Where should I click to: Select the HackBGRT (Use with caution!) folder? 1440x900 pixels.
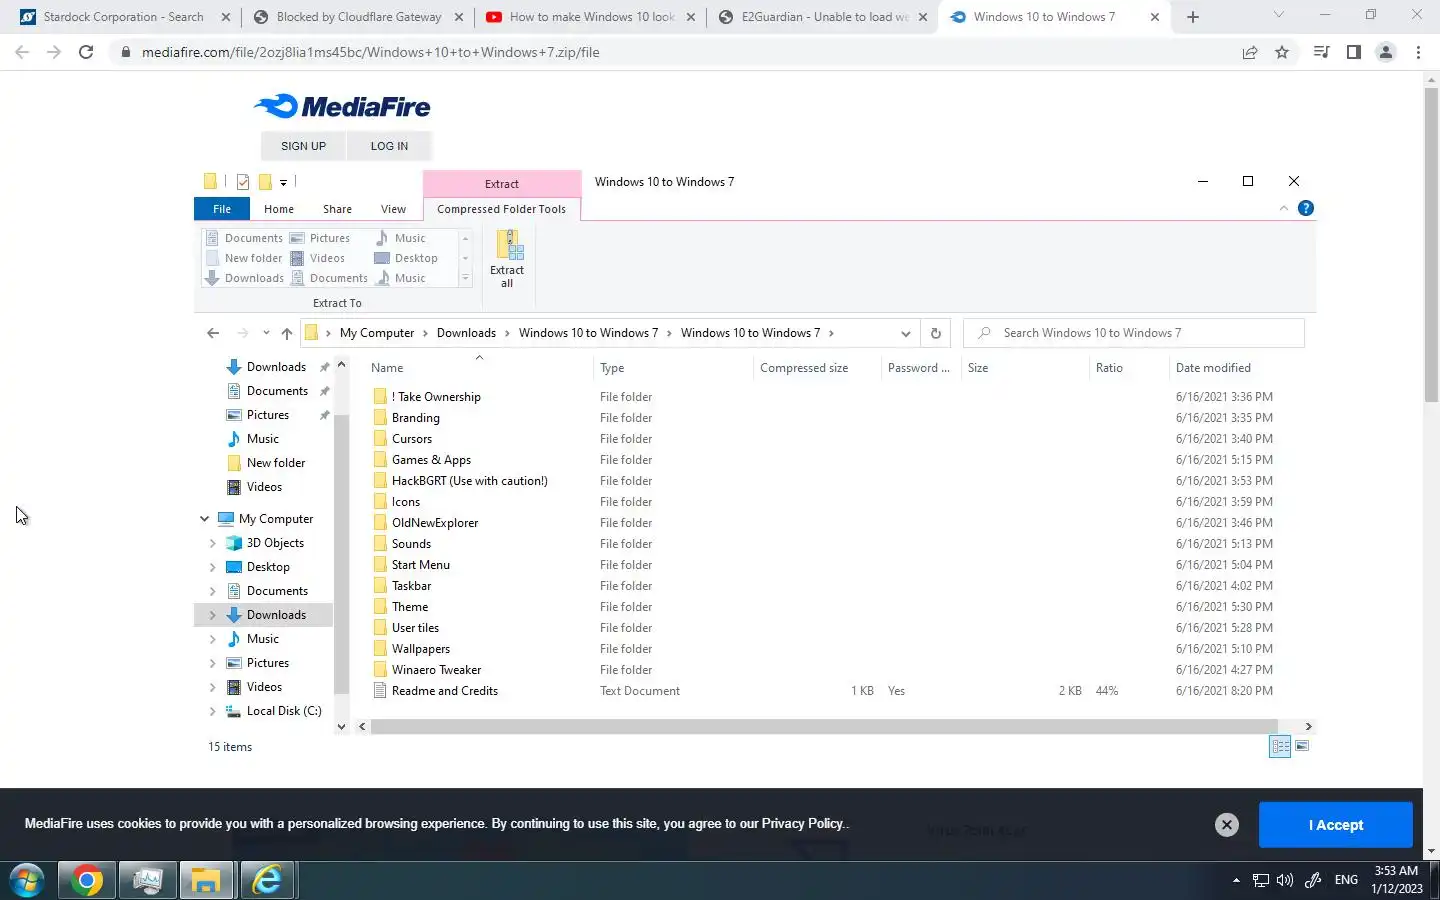pyautogui.click(x=470, y=481)
